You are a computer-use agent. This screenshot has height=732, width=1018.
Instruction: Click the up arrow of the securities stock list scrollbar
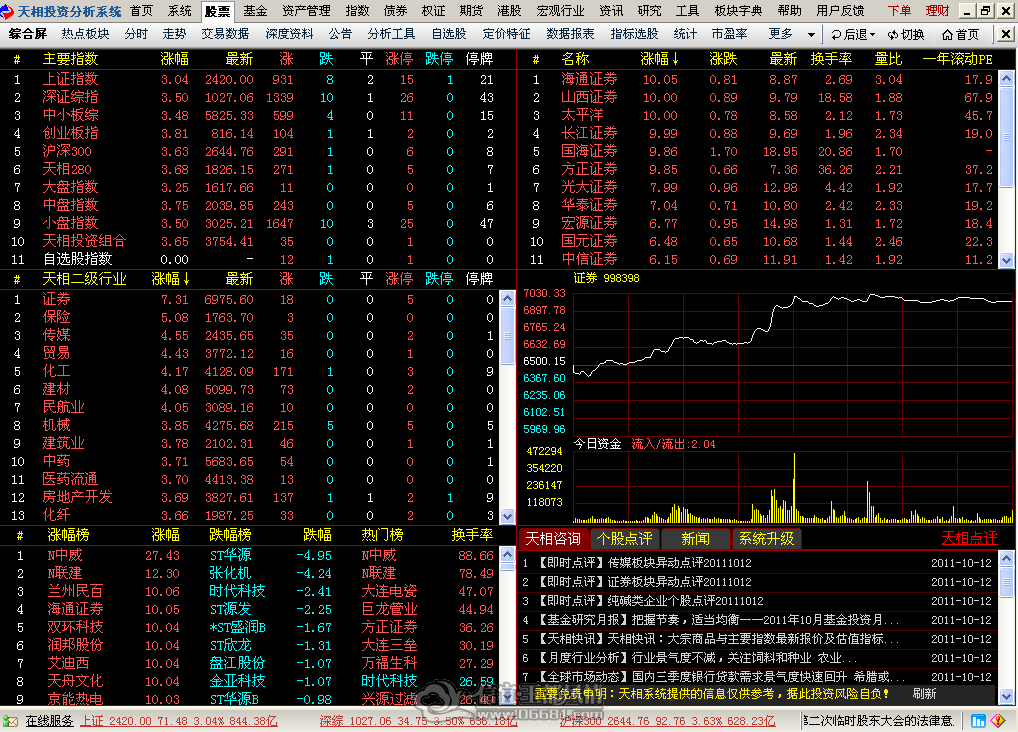point(1006,79)
